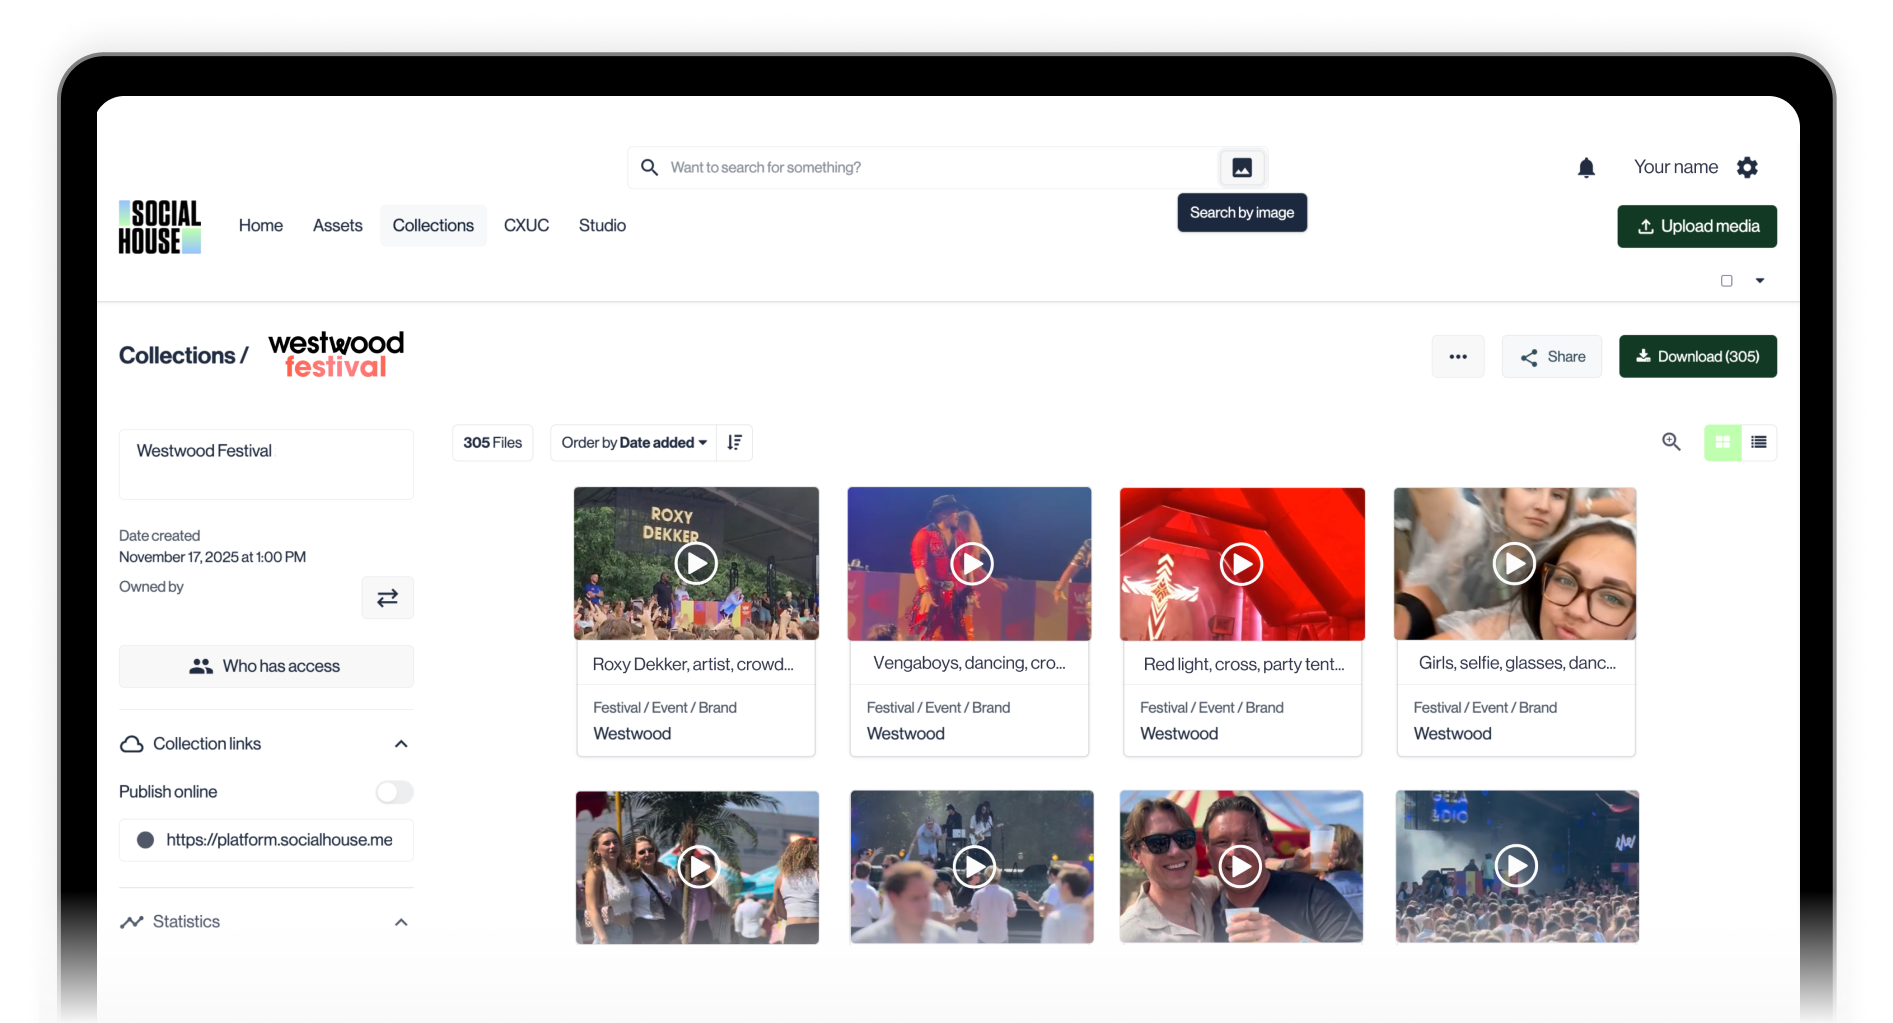Open the Order by Date added dropdown

pyautogui.click(x=633, y=443)
